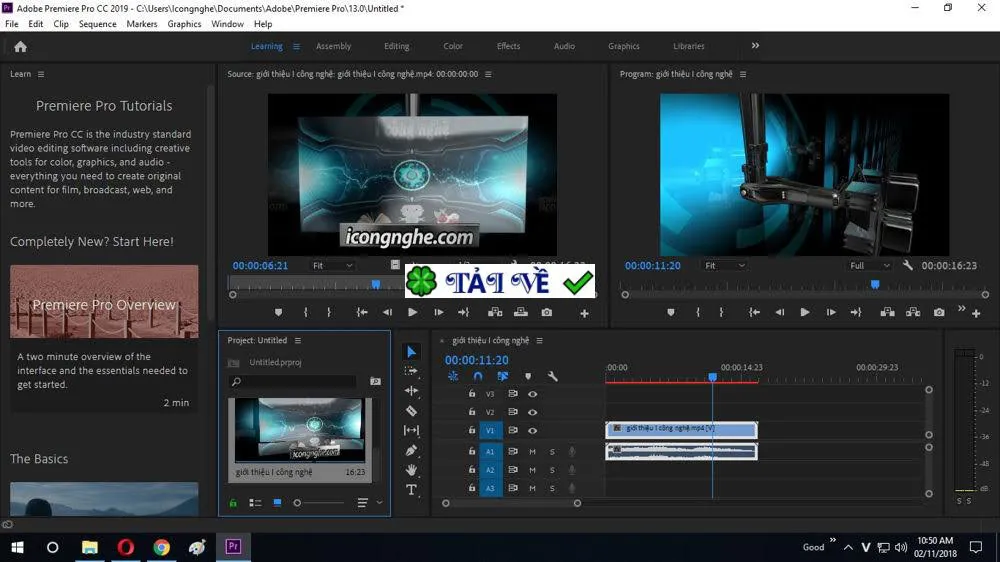Open Learn panel menu
The image size is (1000, 562).
click(41, 74)
